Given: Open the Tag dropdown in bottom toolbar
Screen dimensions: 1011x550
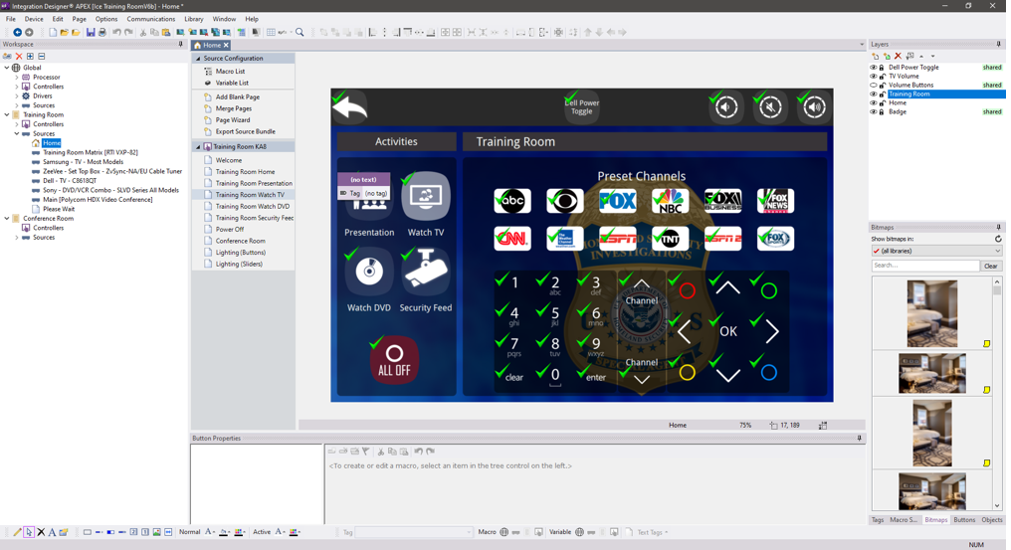Looking at the screenshot, I should pyautogui.click(x=469, y=532).
